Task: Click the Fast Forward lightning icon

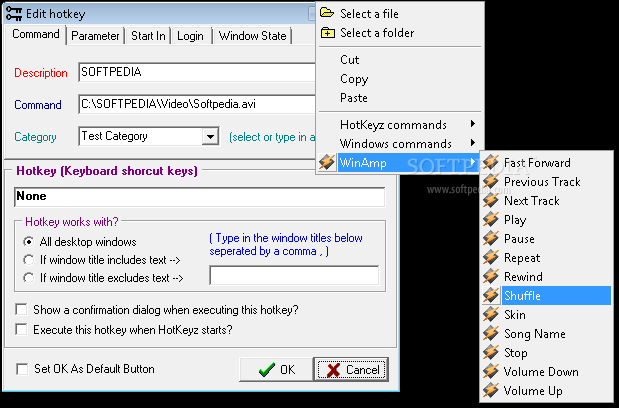Action: (491, 162)
